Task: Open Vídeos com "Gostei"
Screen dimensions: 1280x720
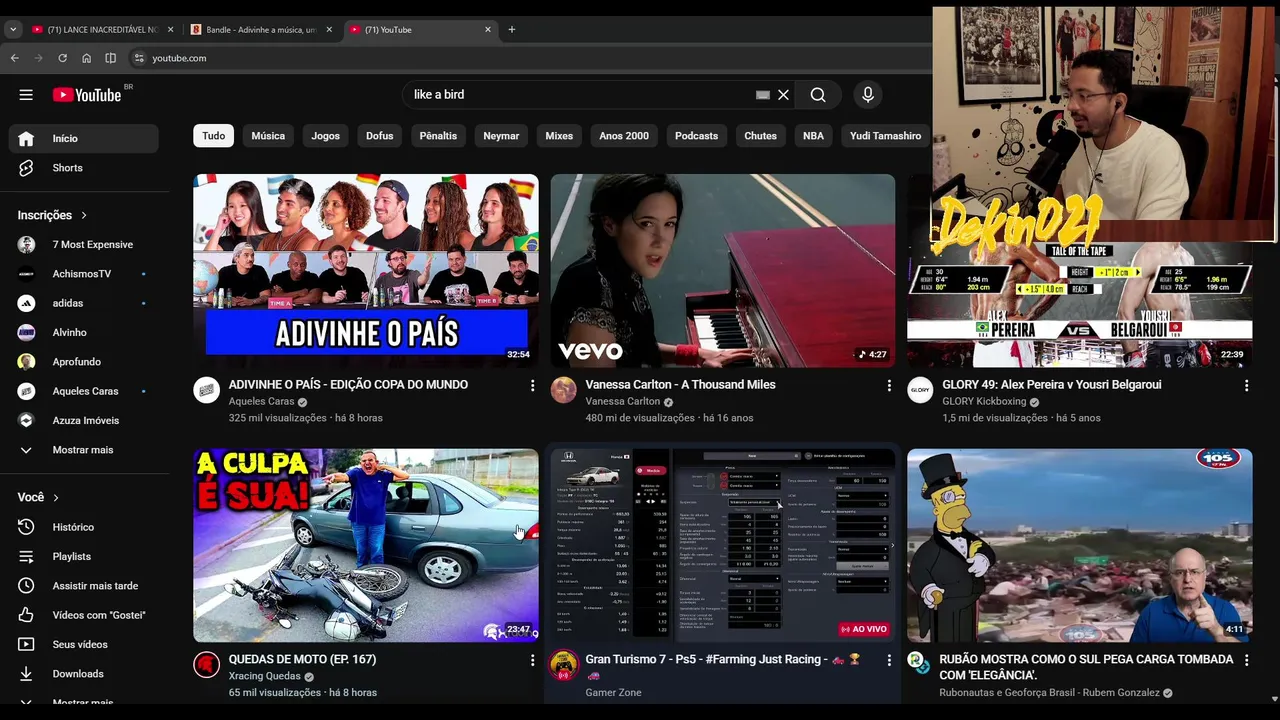Action: pos(84,615)
